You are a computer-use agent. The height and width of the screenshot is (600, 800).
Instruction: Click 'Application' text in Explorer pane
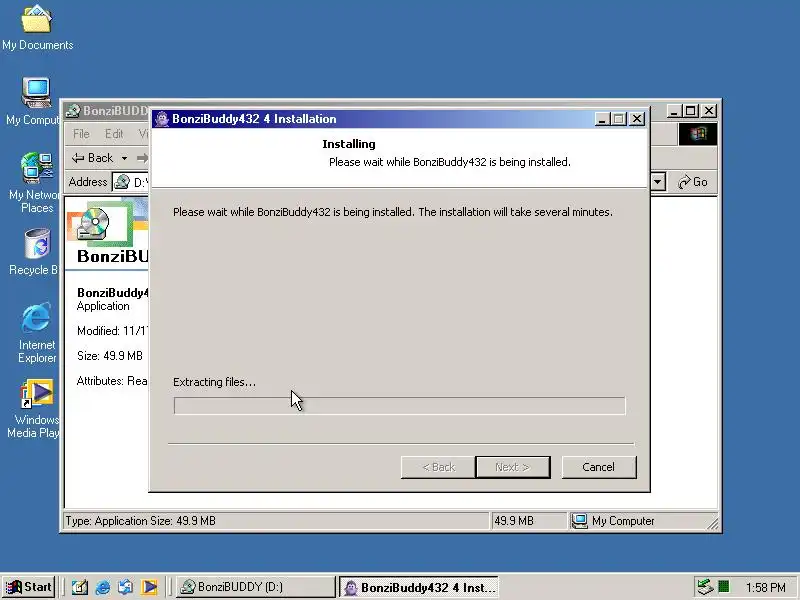103,306
